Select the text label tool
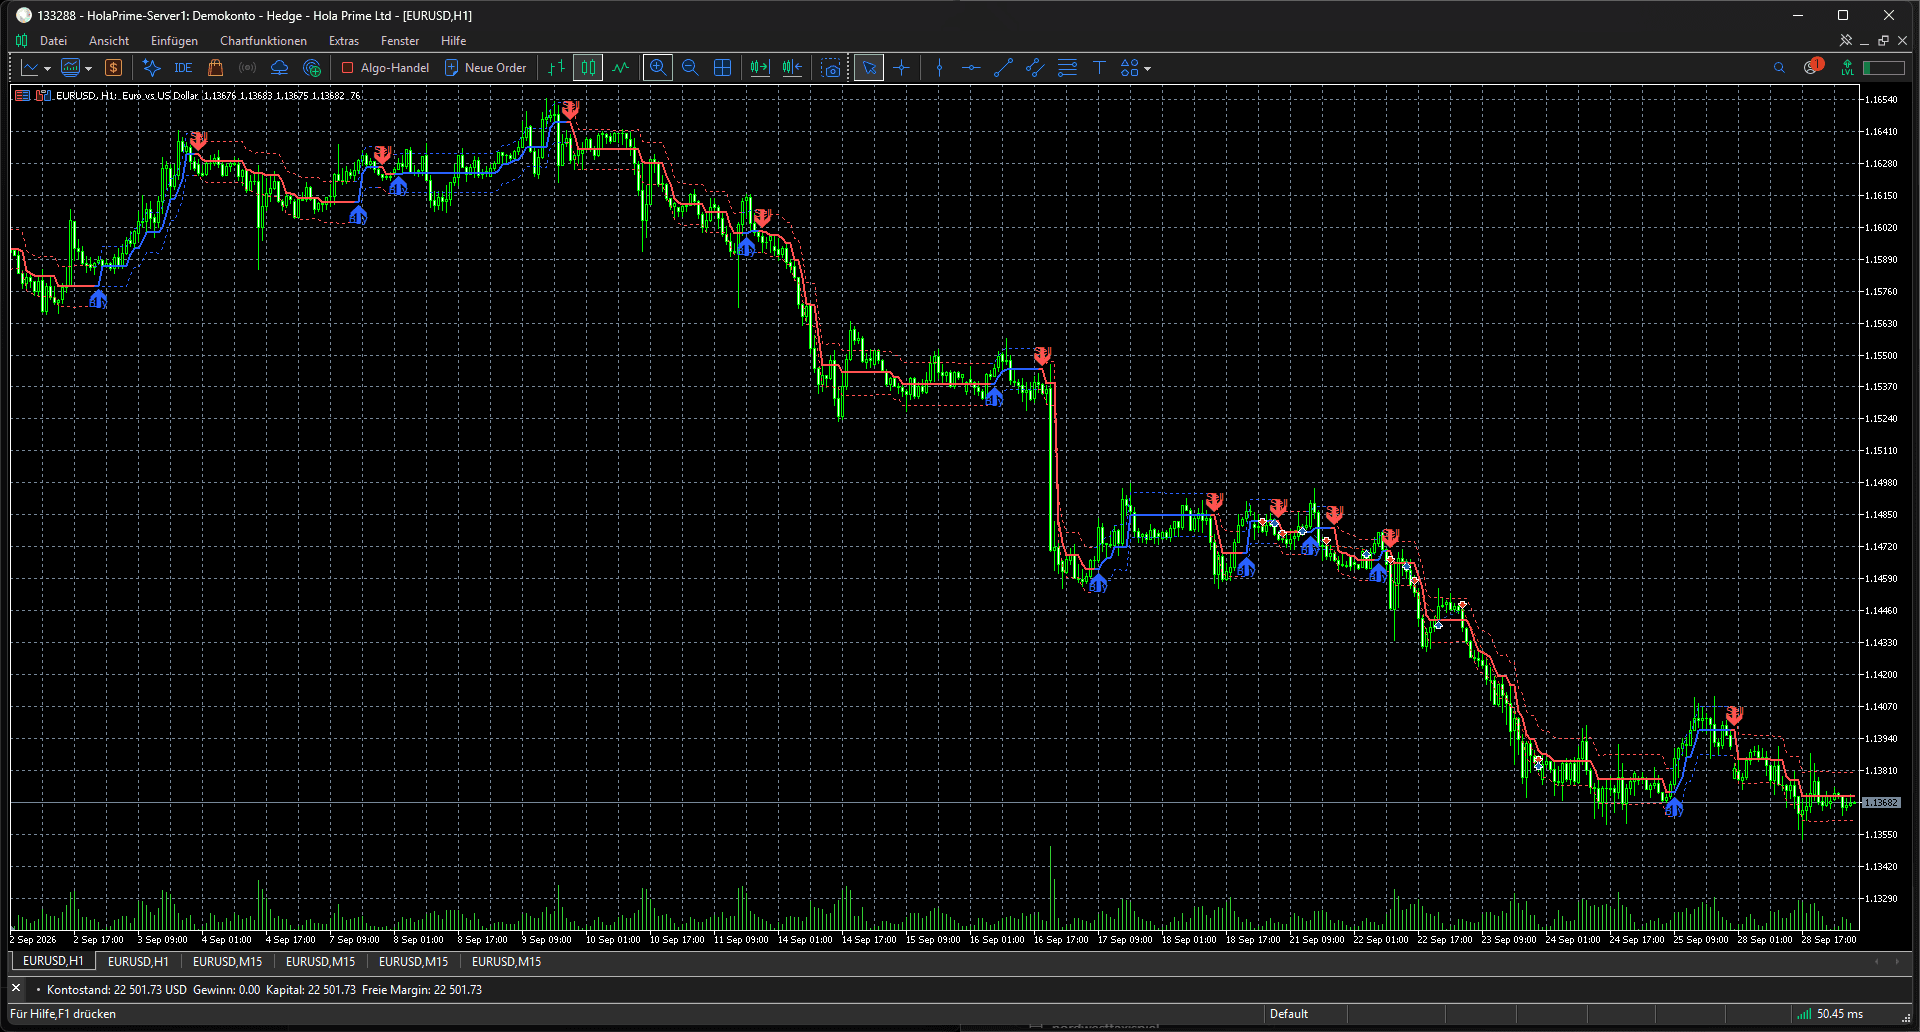 click(1099, 68)
